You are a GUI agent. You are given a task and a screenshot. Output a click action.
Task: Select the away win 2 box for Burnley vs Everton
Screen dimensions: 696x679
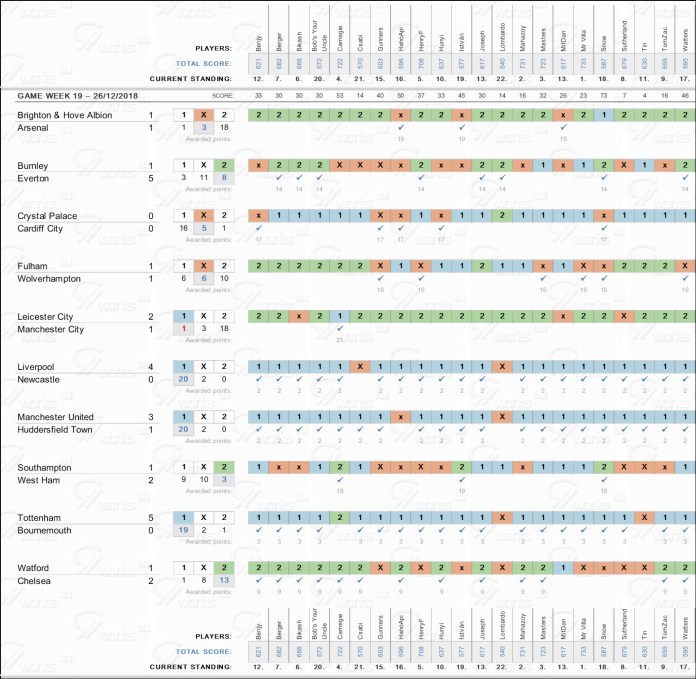tap(224, 165)
